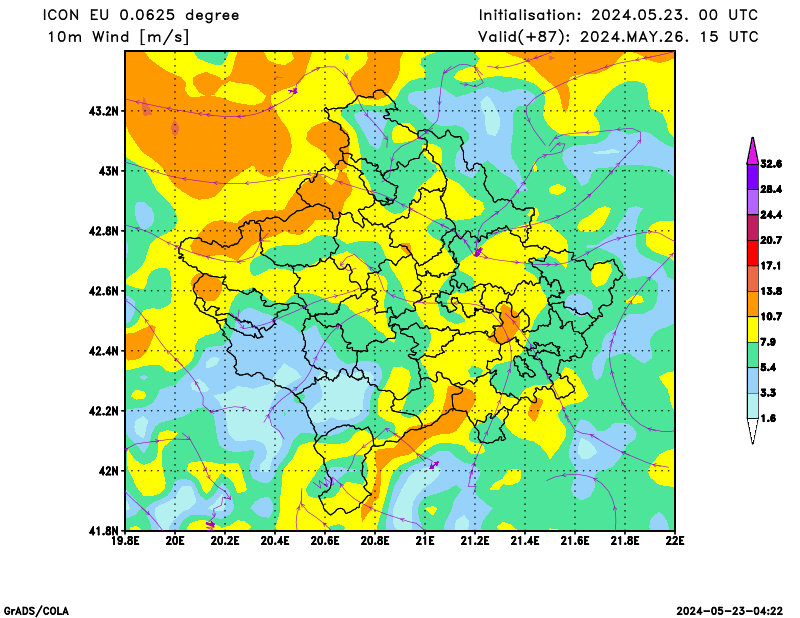Click the 13.8 colorbar label
The height and width of the screenshot is (618, 800).
(x=771, y=291)
